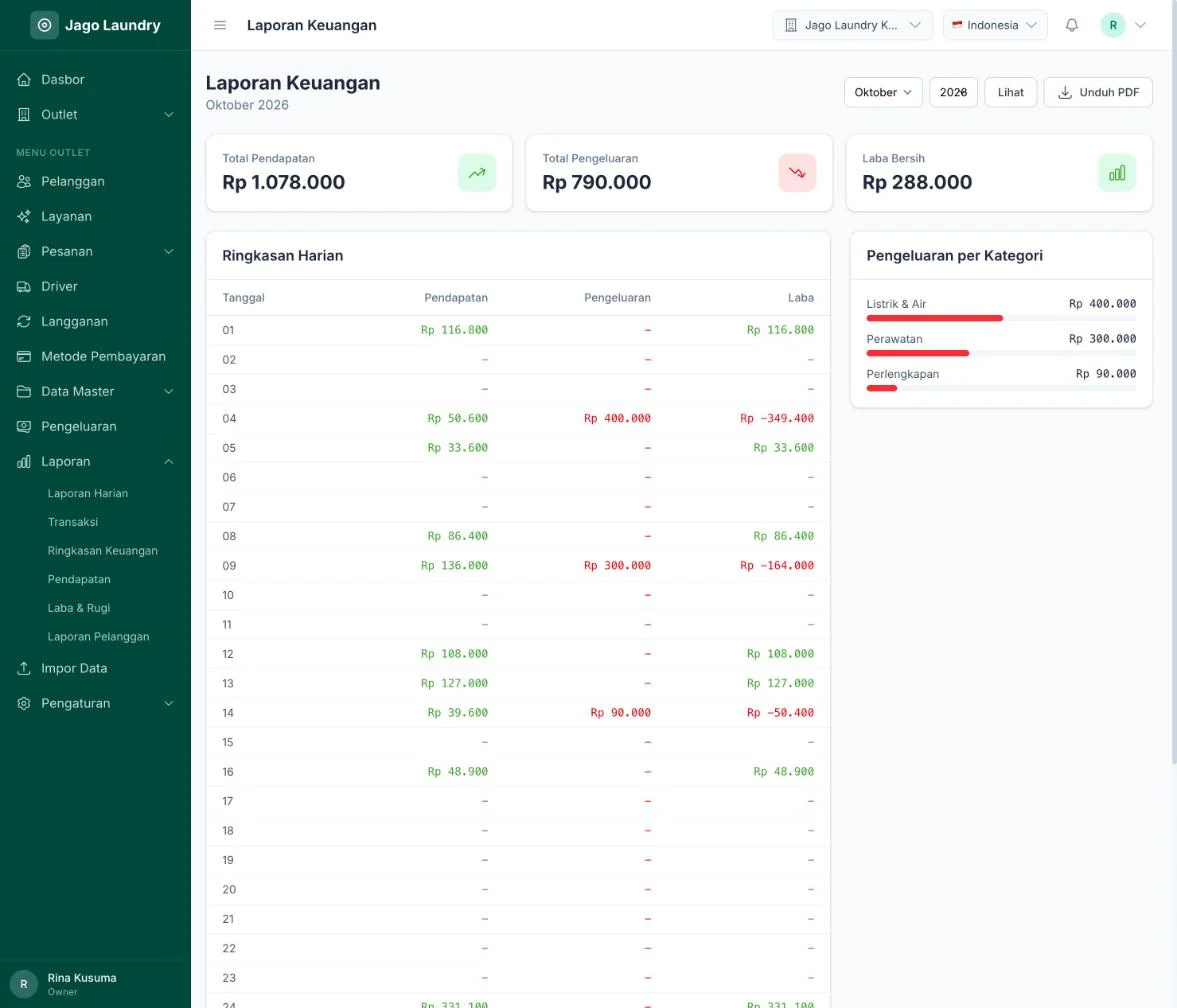1177x1008 pixels.
Task: Click the Pengeluaran money icon
Action: [x=24, y=426]
